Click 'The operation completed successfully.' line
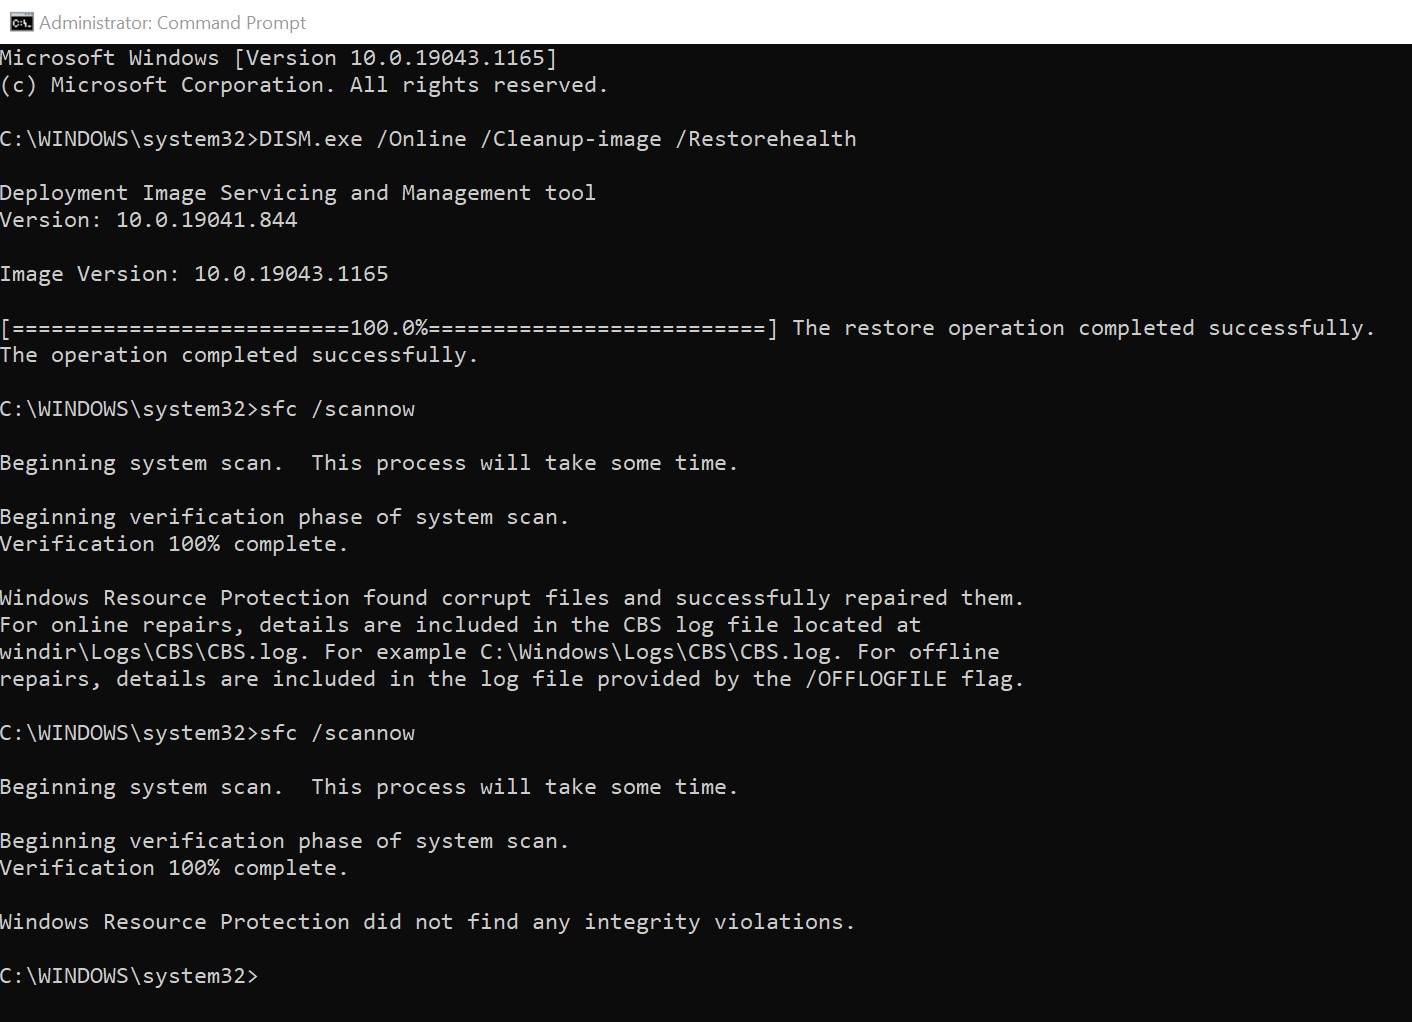 point(239,355)
